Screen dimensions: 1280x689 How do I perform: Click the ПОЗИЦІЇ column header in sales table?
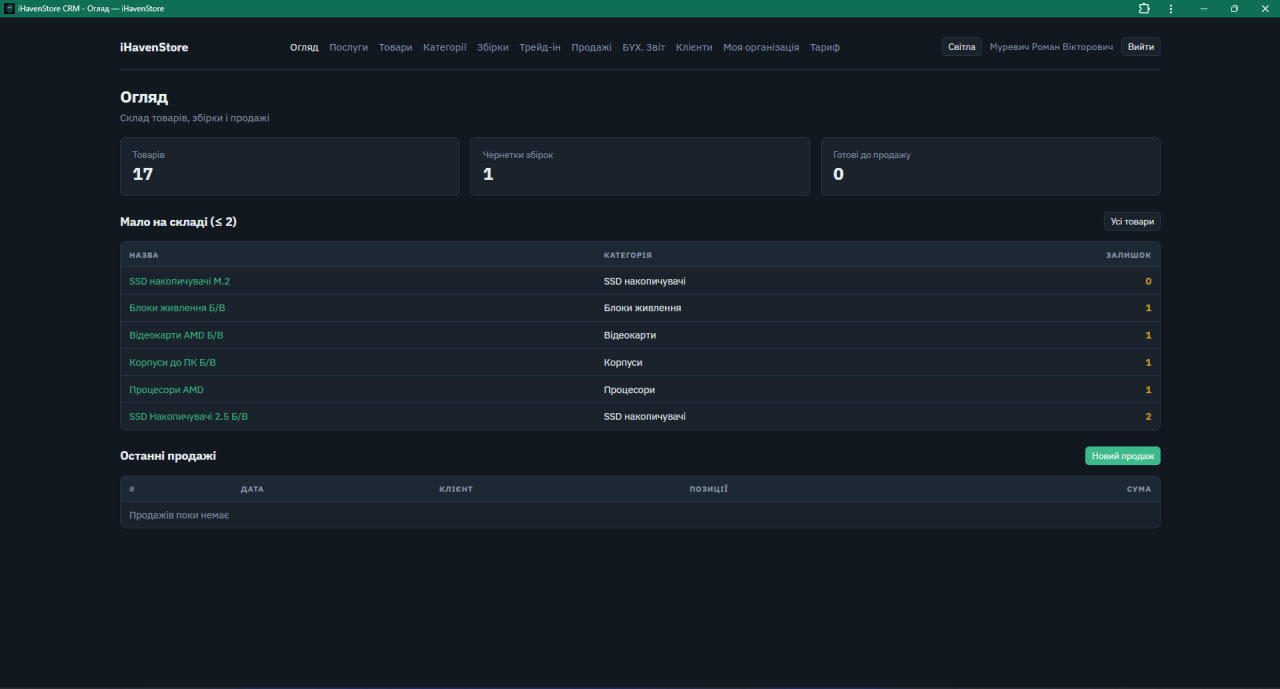click(708, 489)
